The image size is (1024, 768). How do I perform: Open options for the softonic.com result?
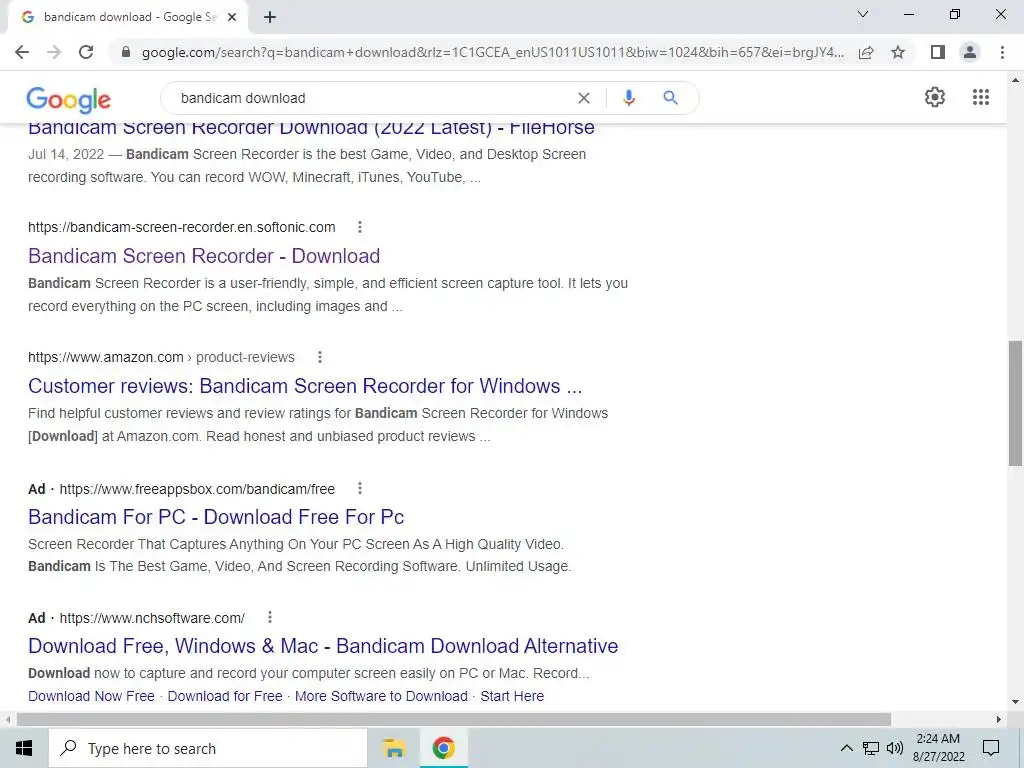pyautogui.click(x=360, y=227)
